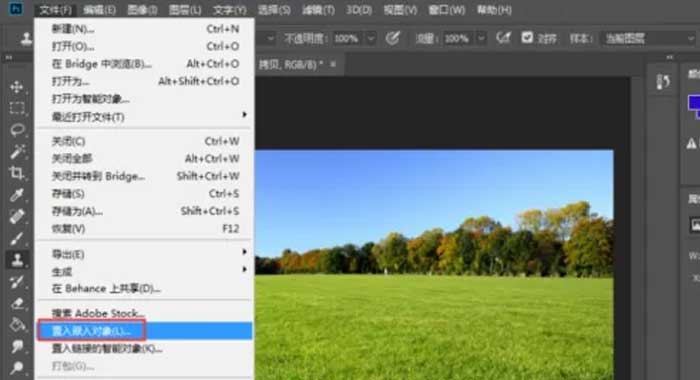Select the Clone Stamp tool in toolbar
The height and width of the screenshot is (380, 700).
17,260
